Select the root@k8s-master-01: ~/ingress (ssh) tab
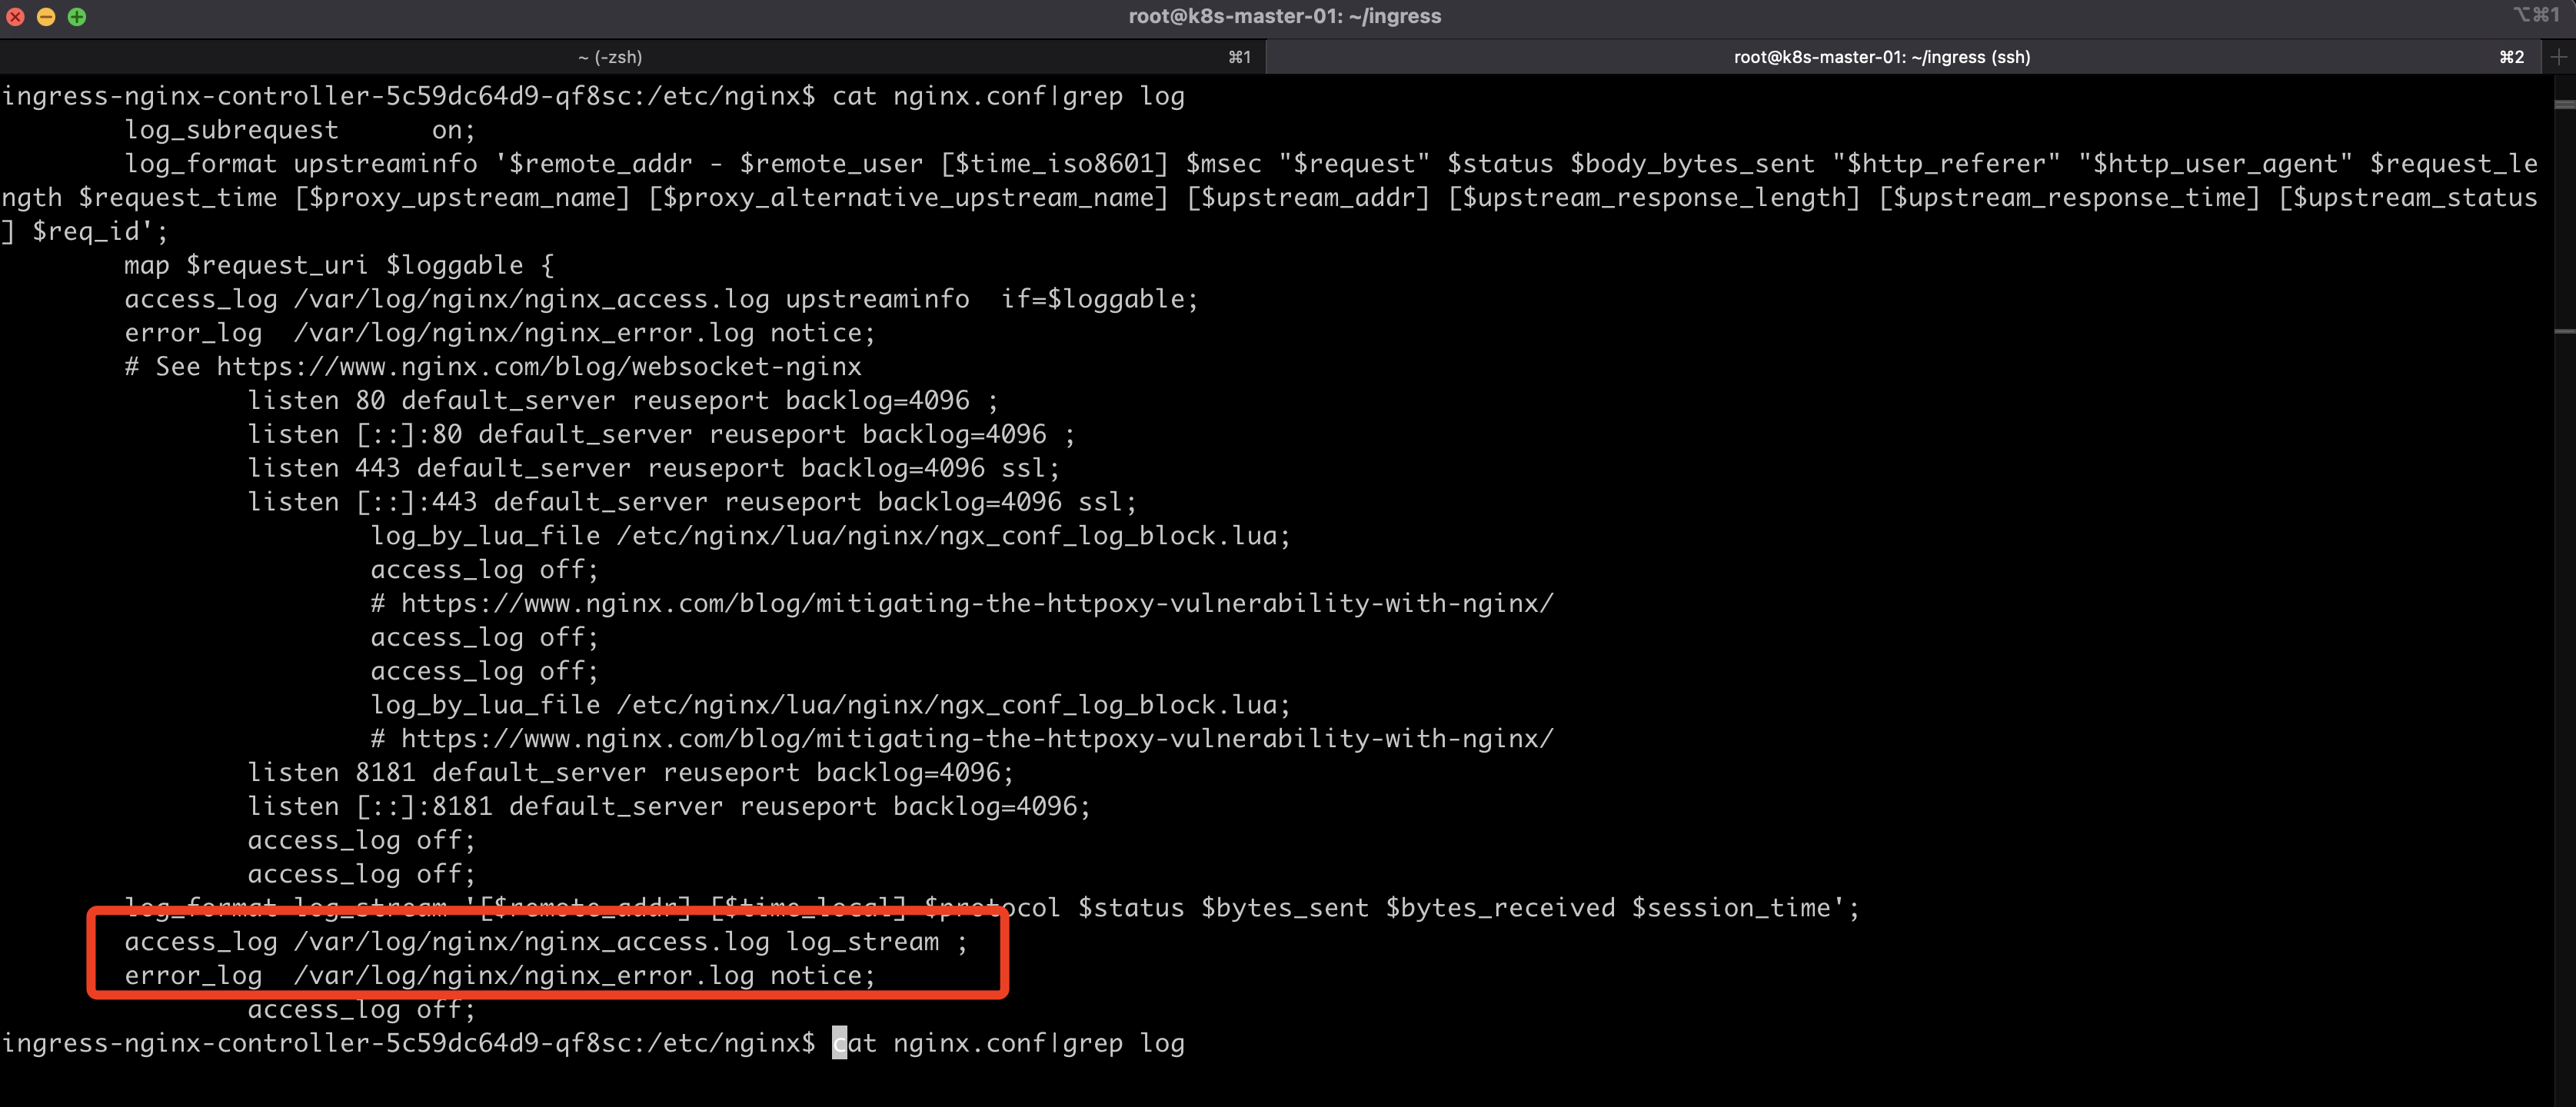This screenshot has height=1107, width=2576. 1878,57
